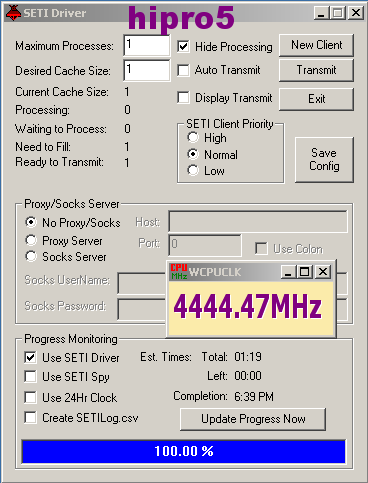Maximize the WCPUCLK window
The width and height of the screenshot is (368, 483).
305,272
